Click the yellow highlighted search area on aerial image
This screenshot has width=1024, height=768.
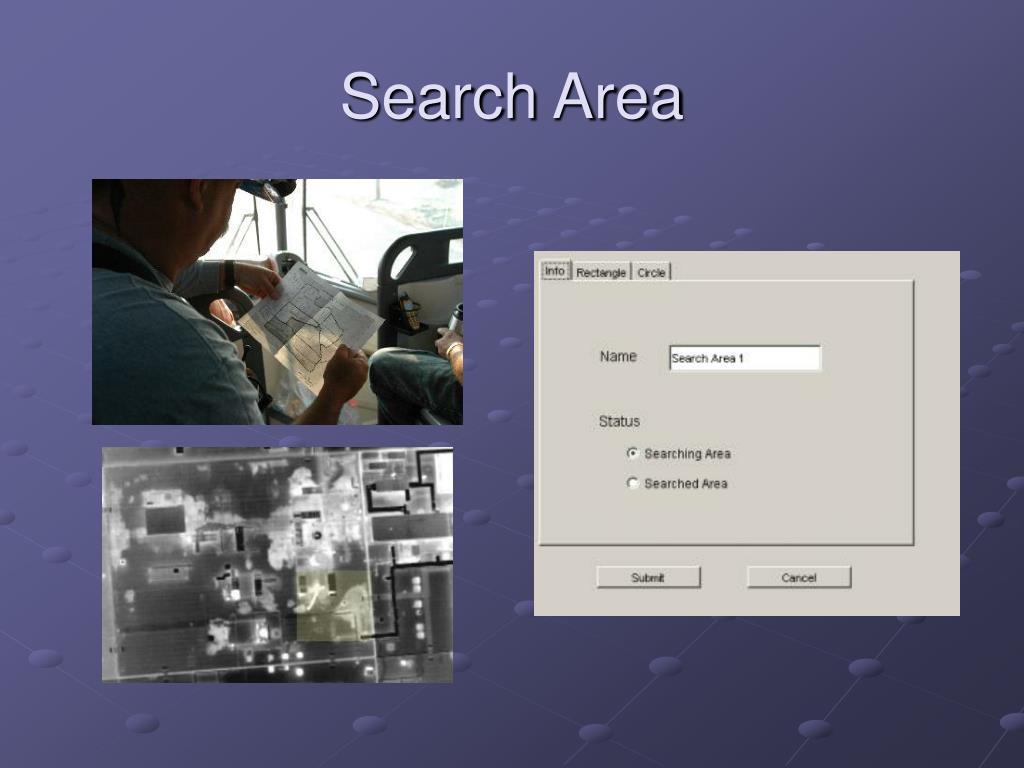334,605
